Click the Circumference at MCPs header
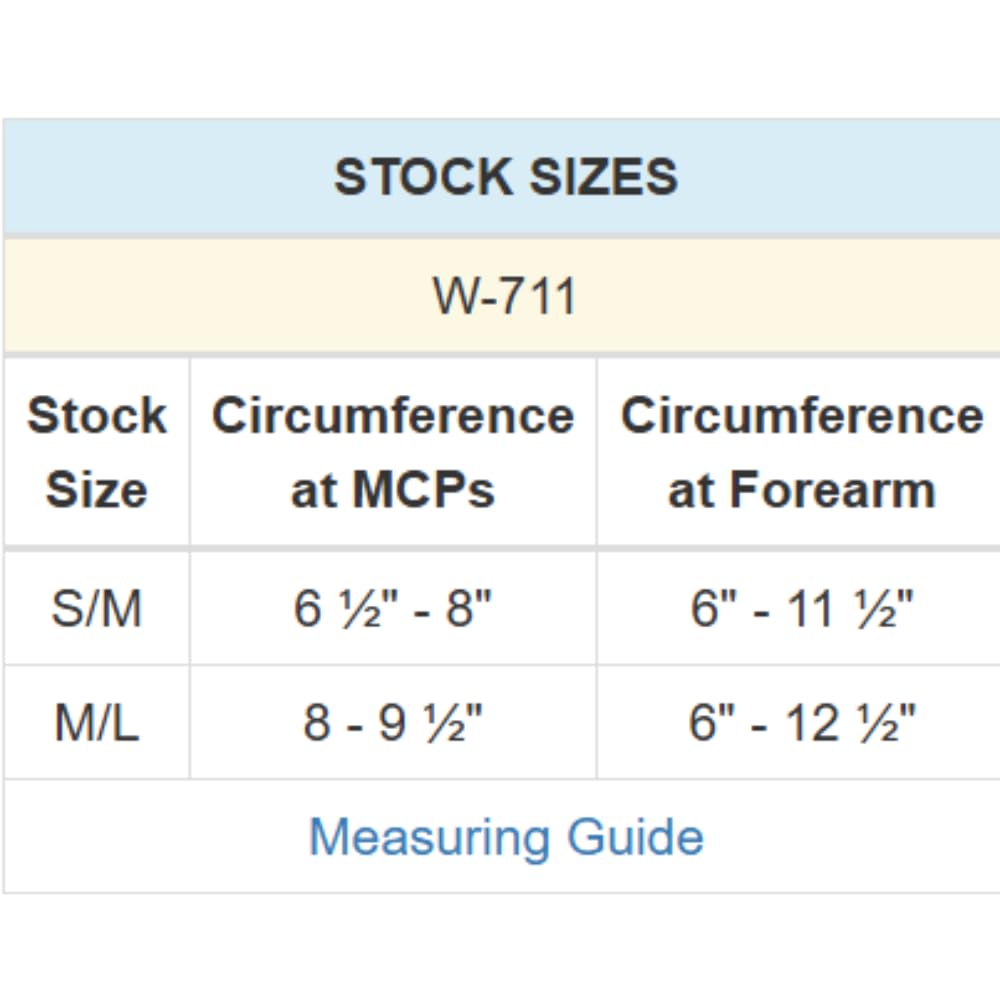Screen dimensions: 1000x1000 [393, 452]
